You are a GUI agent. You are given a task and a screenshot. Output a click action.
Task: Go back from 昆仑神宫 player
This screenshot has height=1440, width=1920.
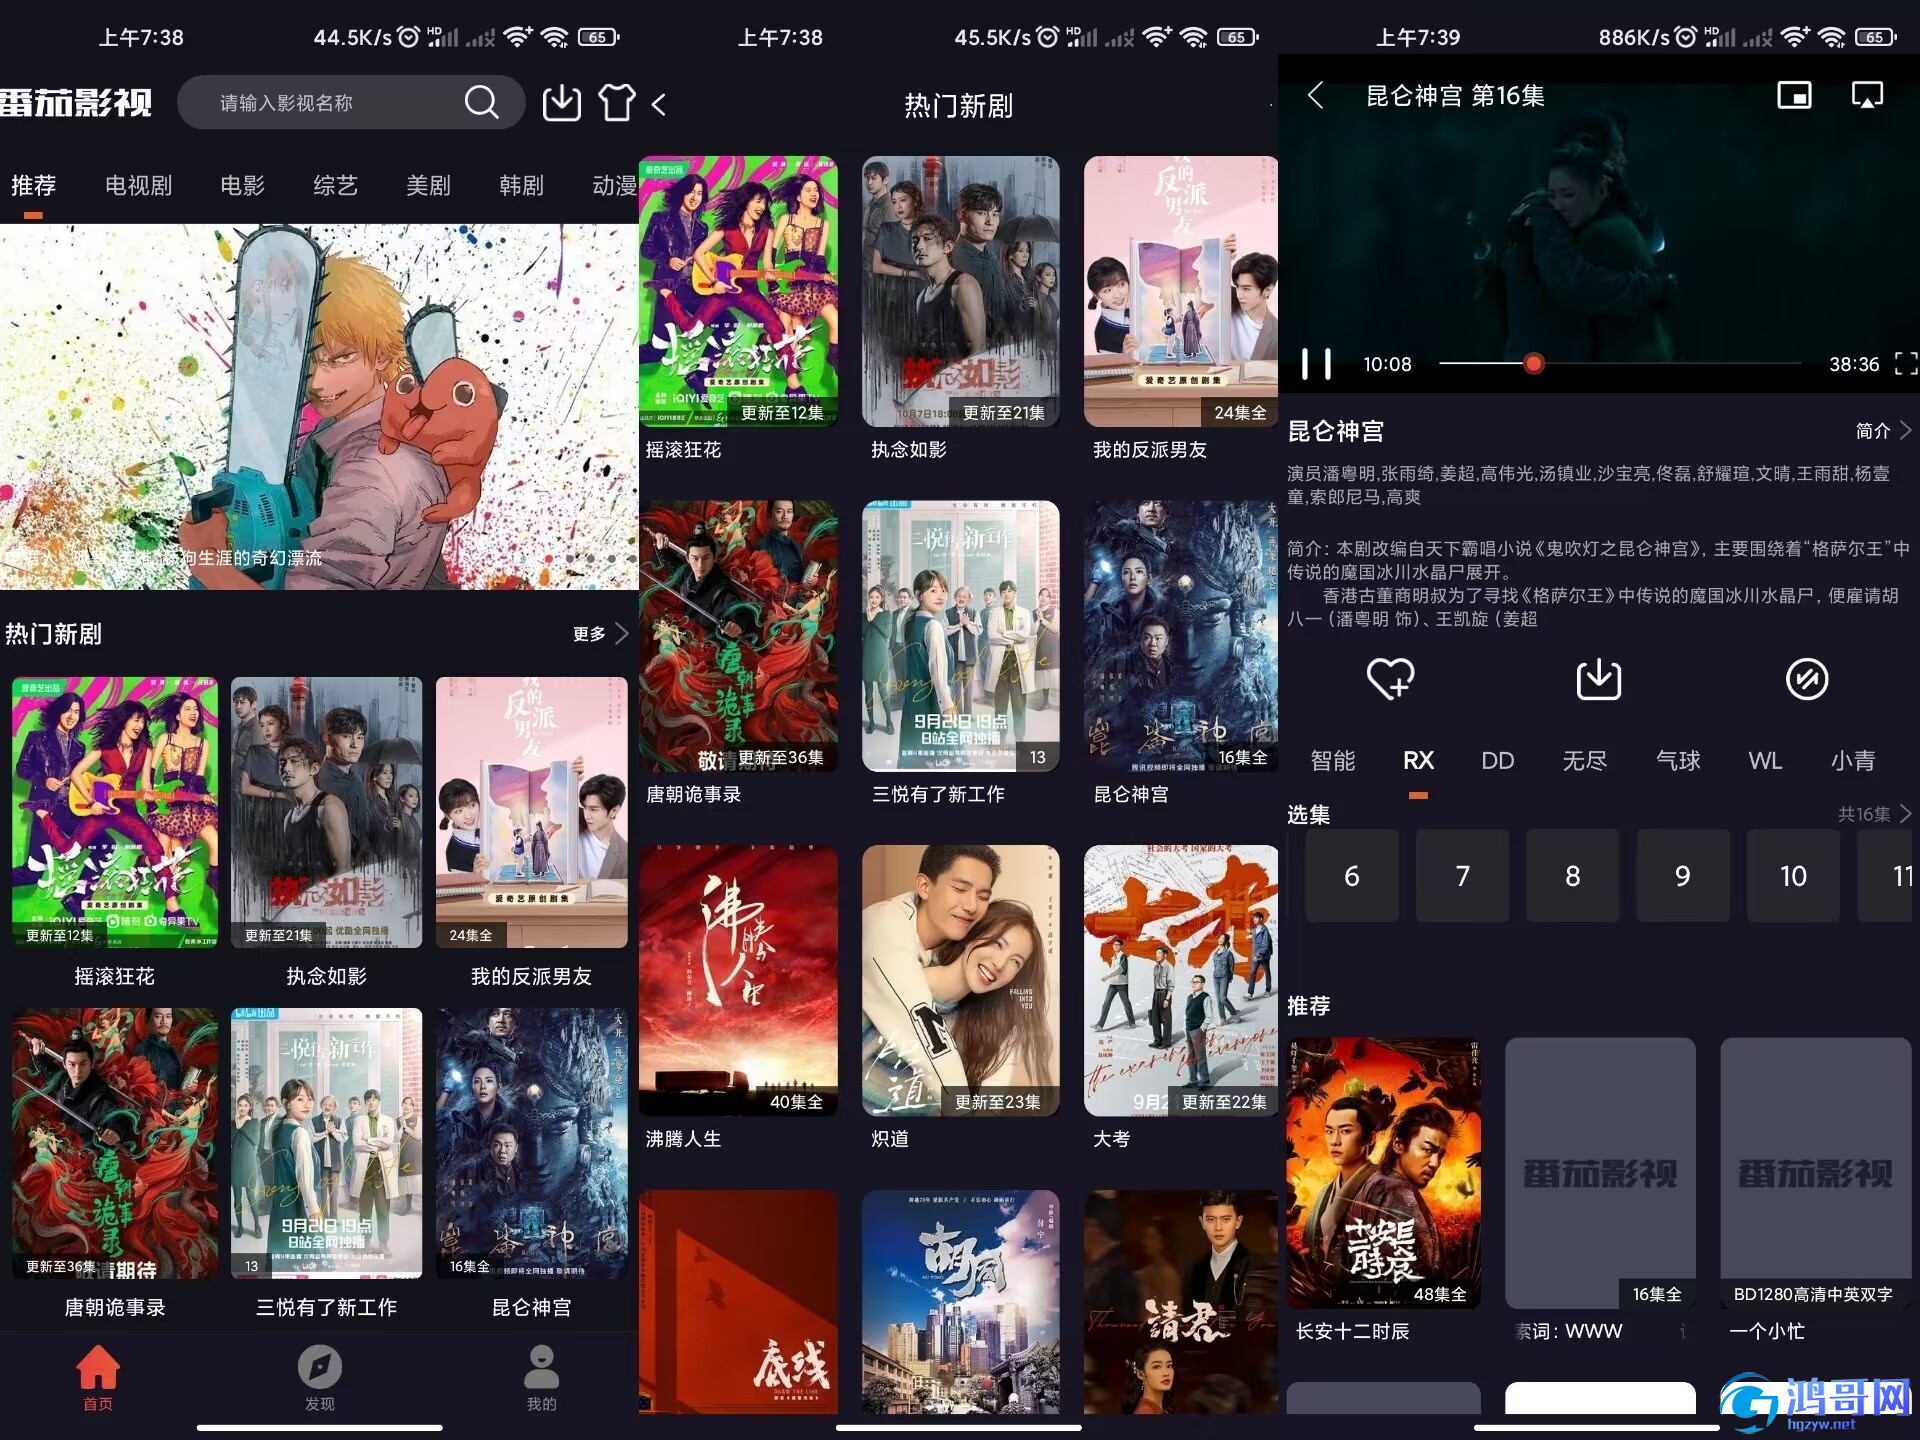(1316, 96)
